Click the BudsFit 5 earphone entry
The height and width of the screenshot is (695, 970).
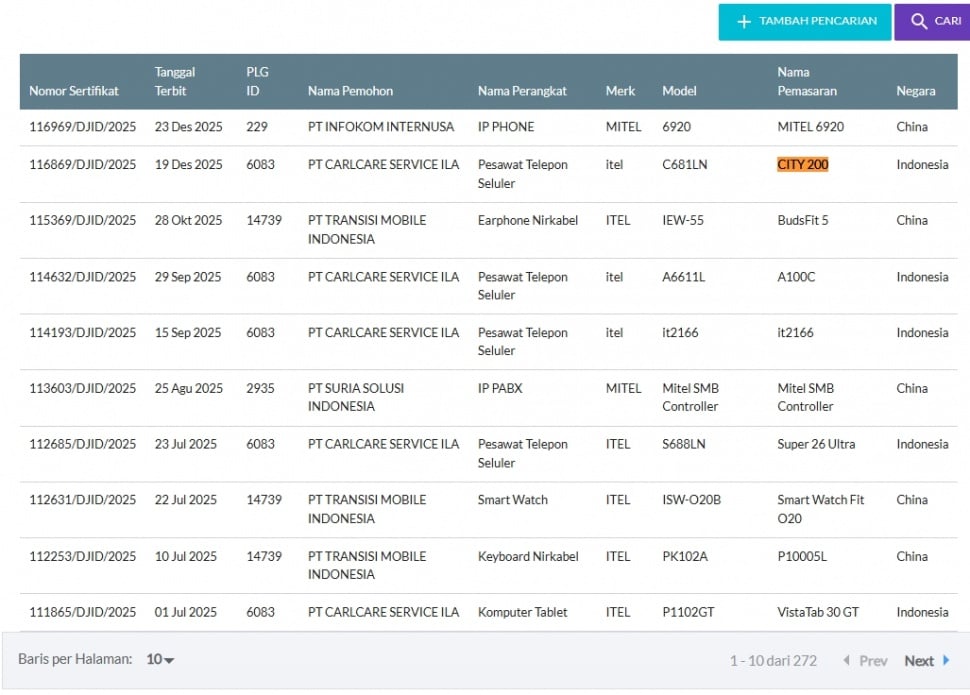pos(802,220)
